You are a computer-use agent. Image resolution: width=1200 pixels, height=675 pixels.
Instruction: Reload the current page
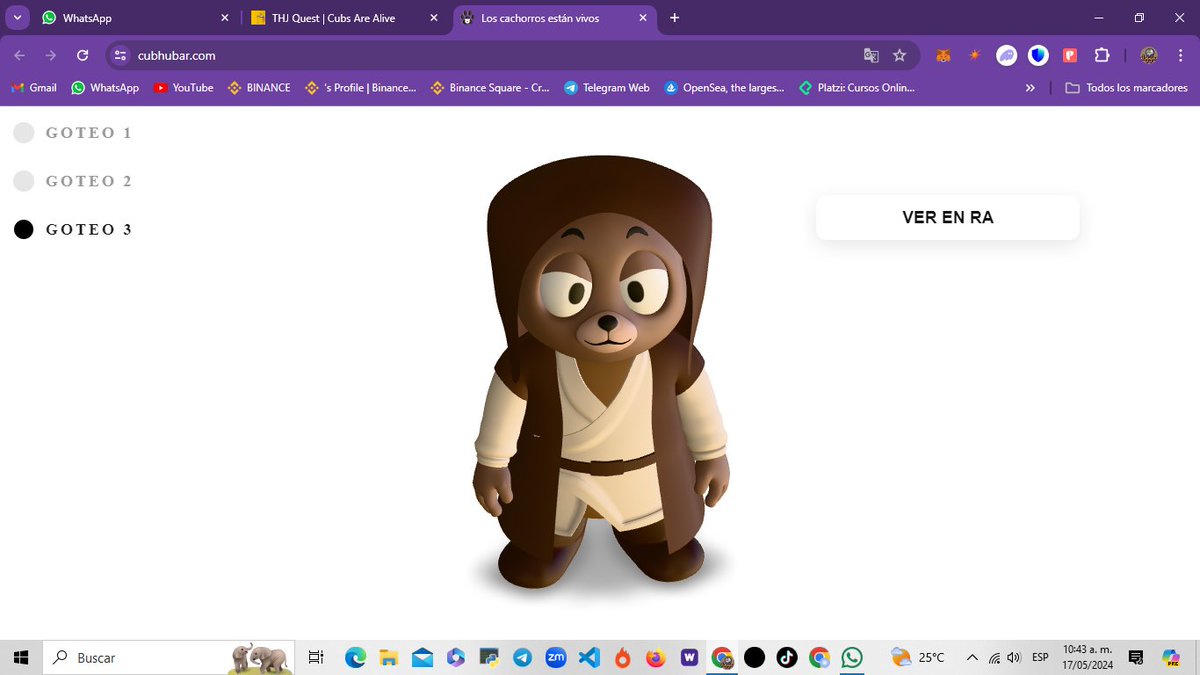[x=83, y=56]
